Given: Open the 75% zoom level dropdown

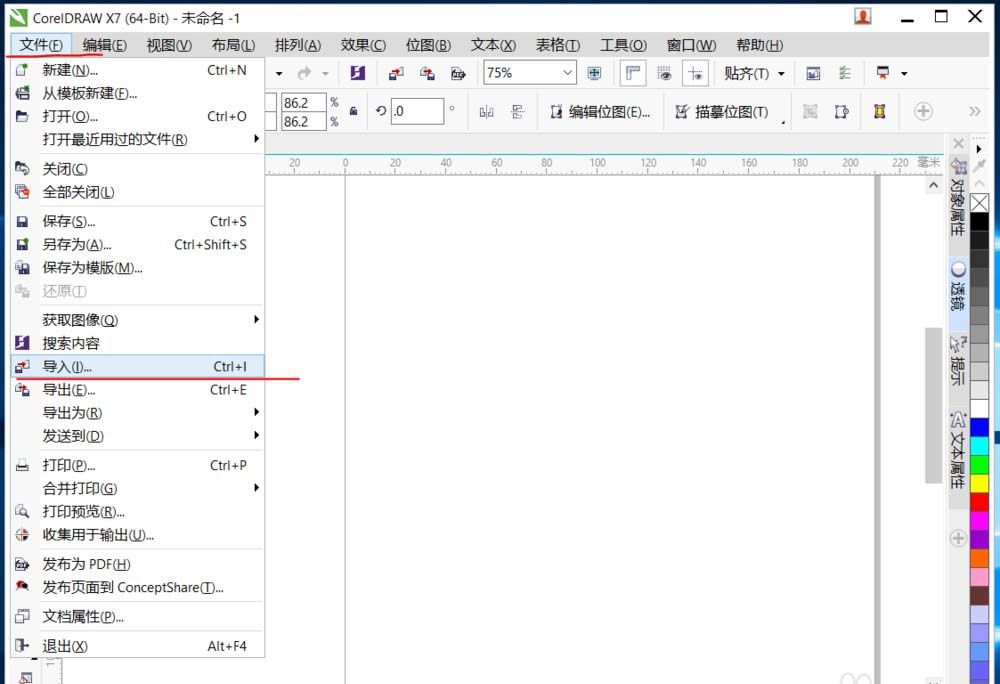Looking at the screenshot, I should click(x=530, y=73).
